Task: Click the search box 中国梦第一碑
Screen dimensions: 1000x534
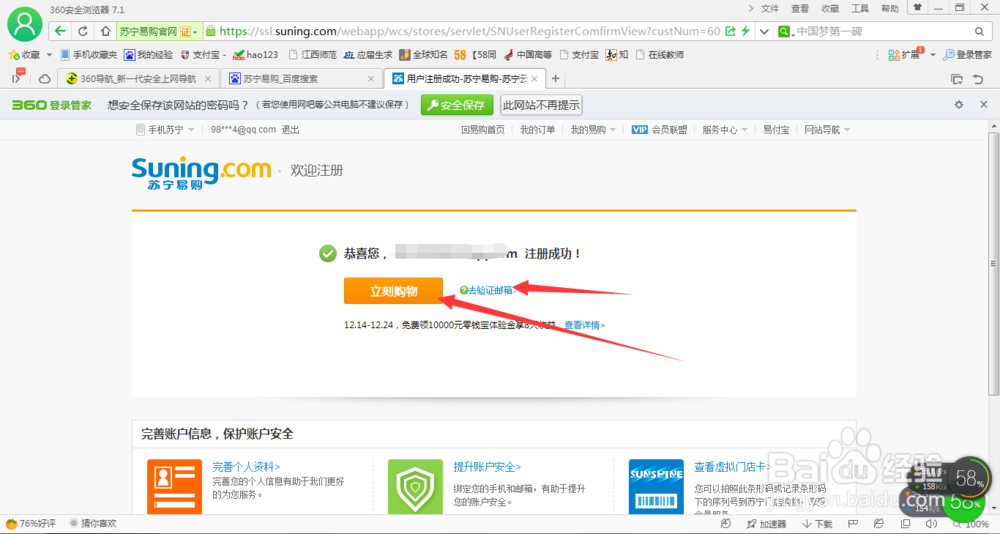Action: 881,31
